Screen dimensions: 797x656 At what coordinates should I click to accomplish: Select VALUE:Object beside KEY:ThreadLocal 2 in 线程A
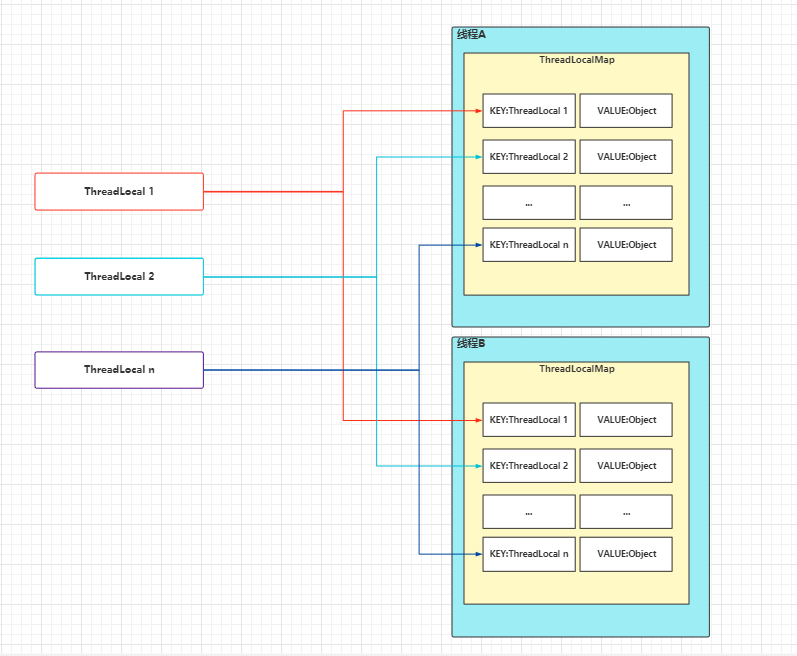click(x=626, y=157)
